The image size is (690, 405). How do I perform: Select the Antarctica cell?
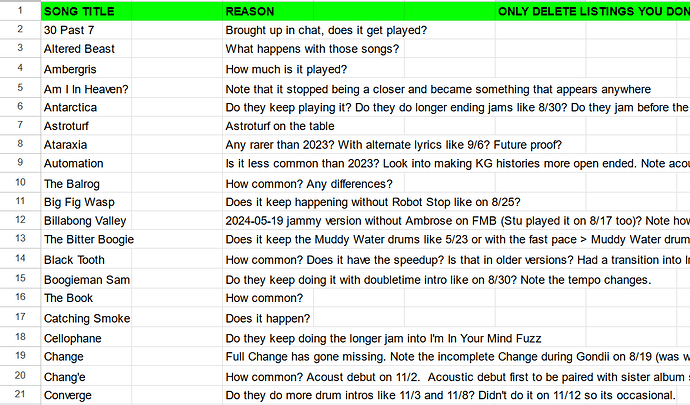coord(86,107)
